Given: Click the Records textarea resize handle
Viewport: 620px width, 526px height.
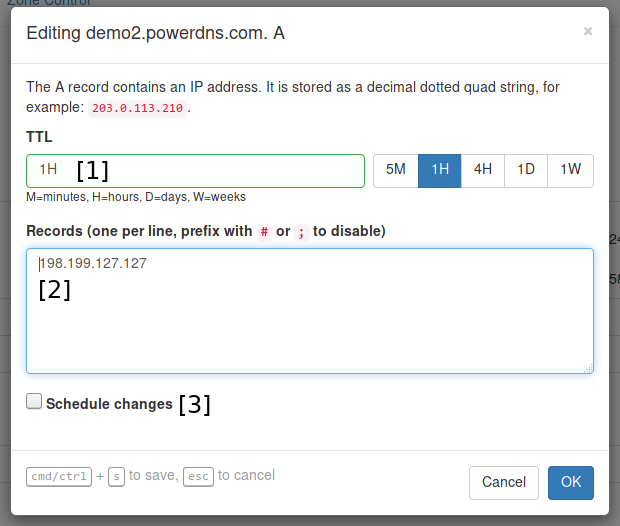Looking at the screenshot, I should pos(588,368).
